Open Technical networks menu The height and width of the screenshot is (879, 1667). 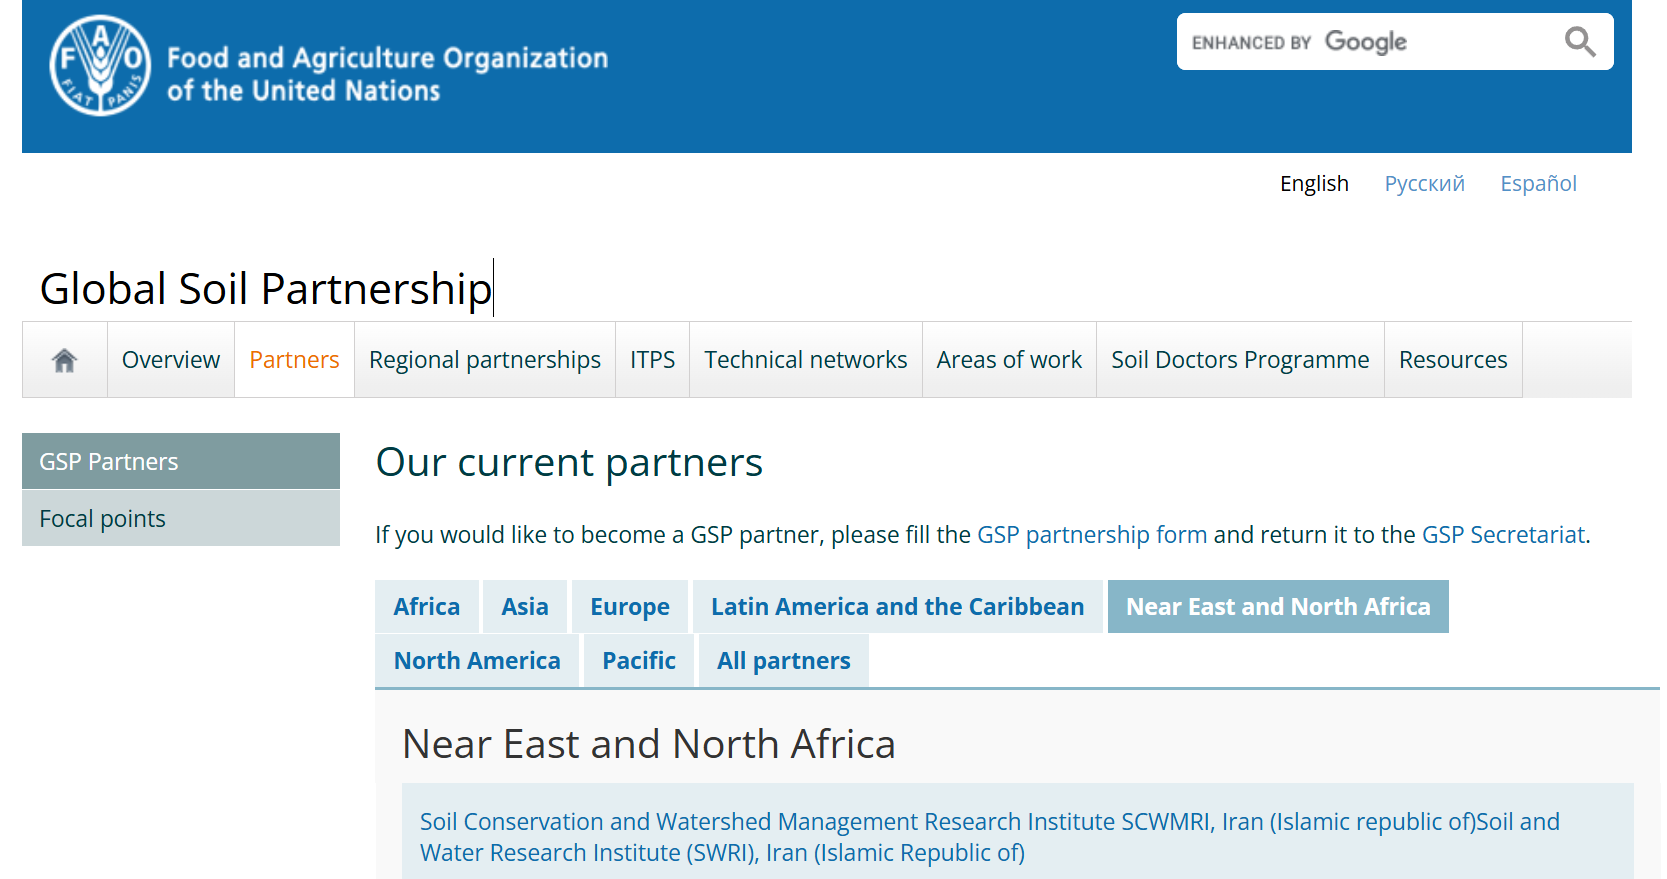click(x=805, y=360)
